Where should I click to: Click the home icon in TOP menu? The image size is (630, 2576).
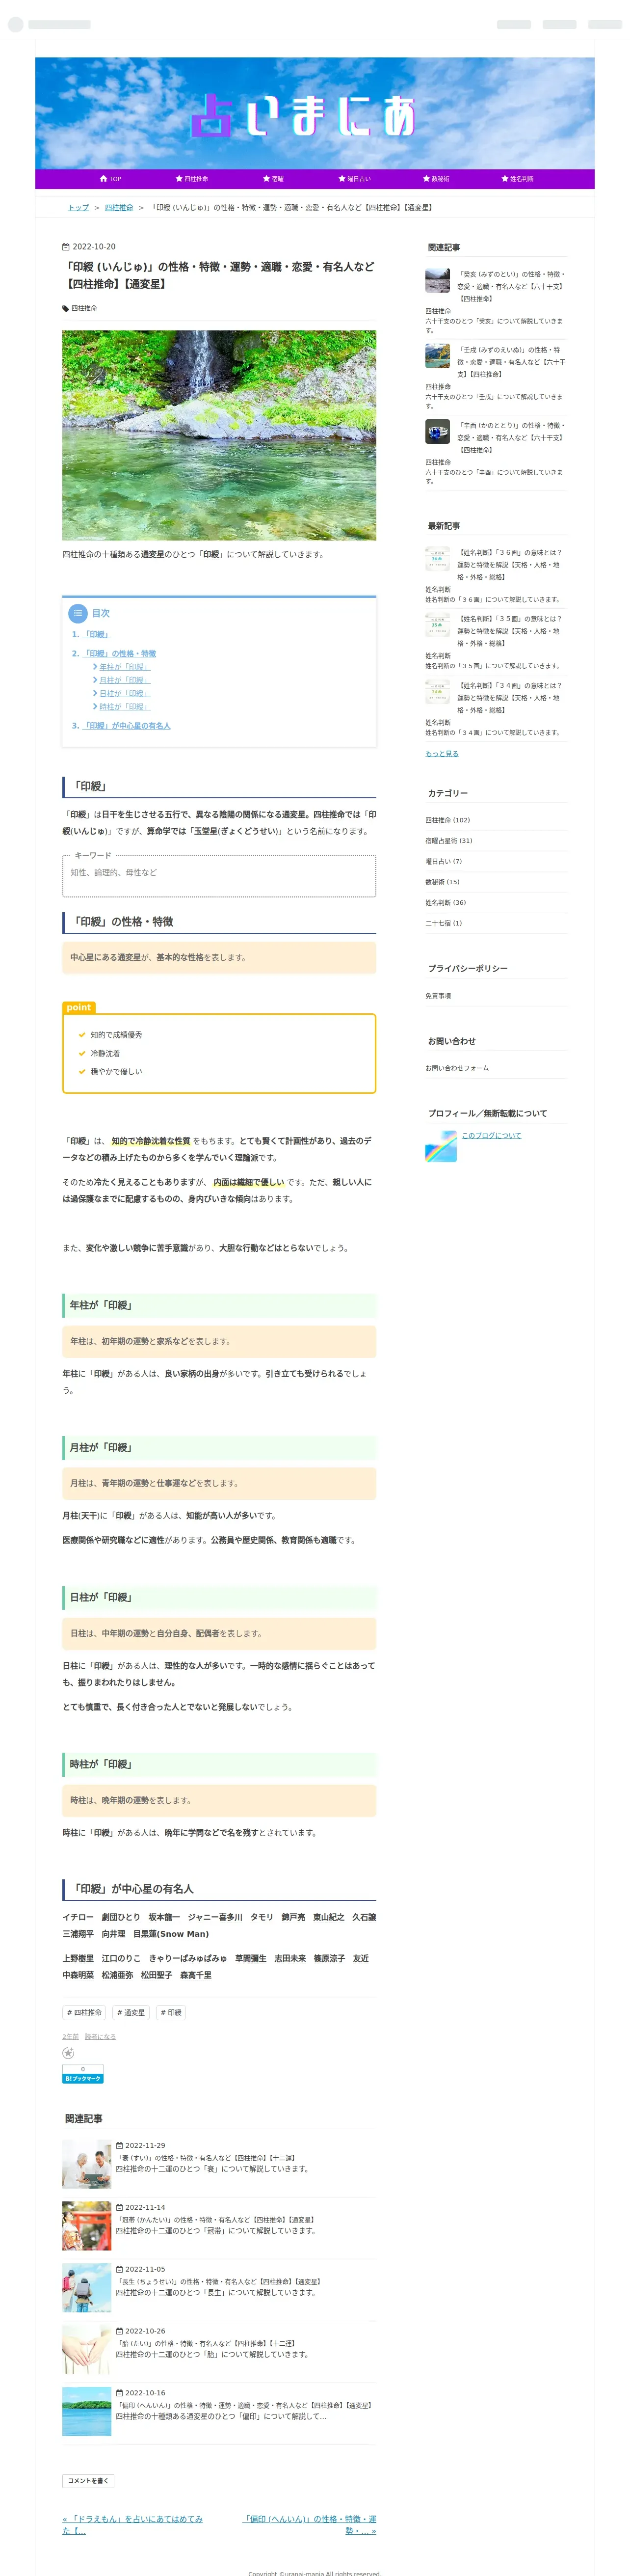point(103,179)
